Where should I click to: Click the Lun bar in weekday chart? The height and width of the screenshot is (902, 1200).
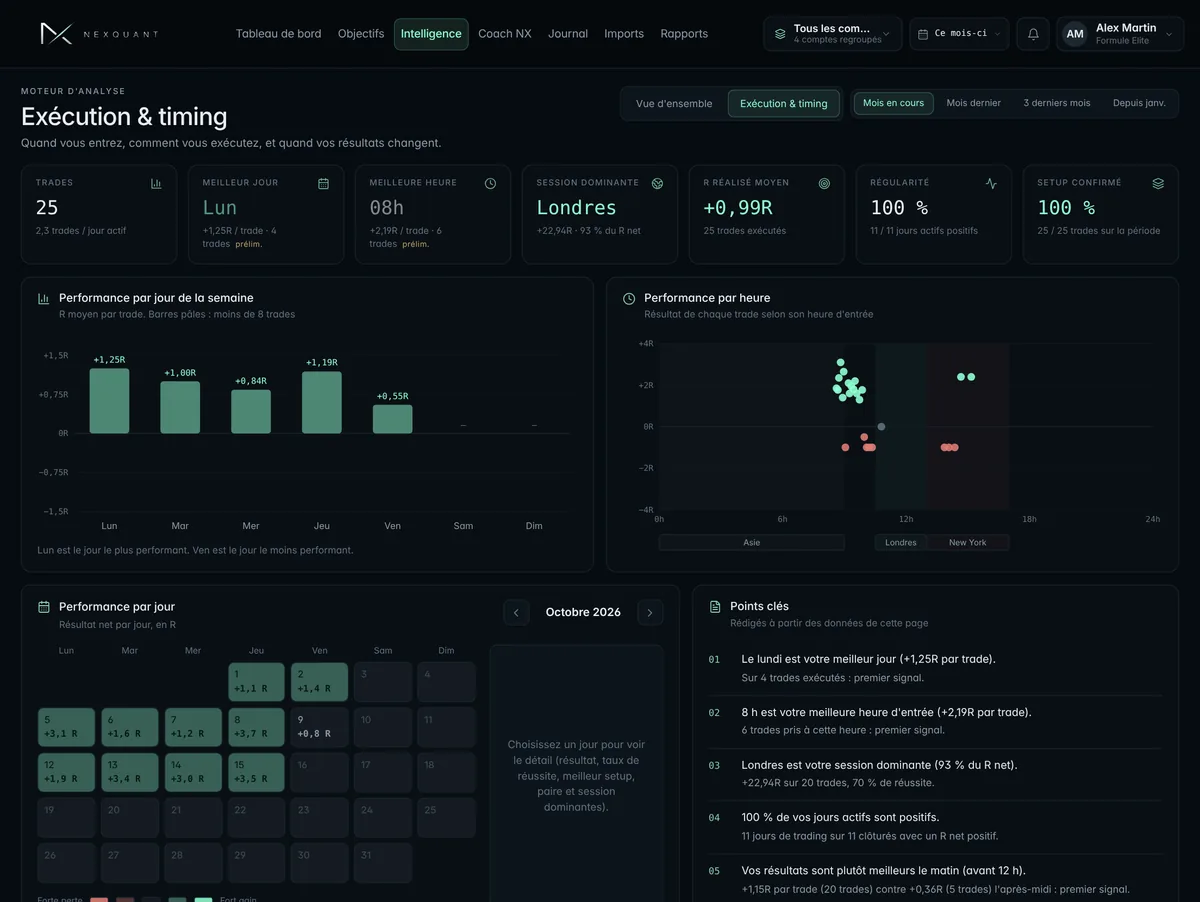(109, 401)
